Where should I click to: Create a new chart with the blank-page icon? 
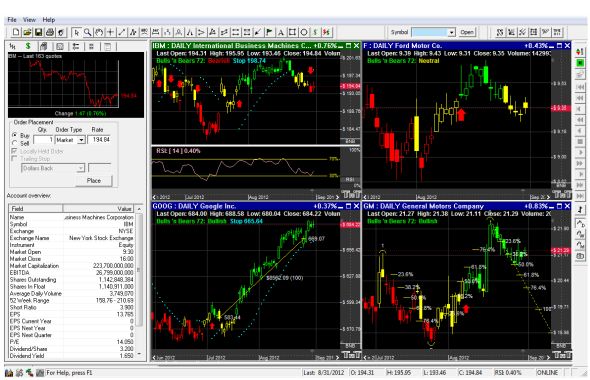click(16, 32)
